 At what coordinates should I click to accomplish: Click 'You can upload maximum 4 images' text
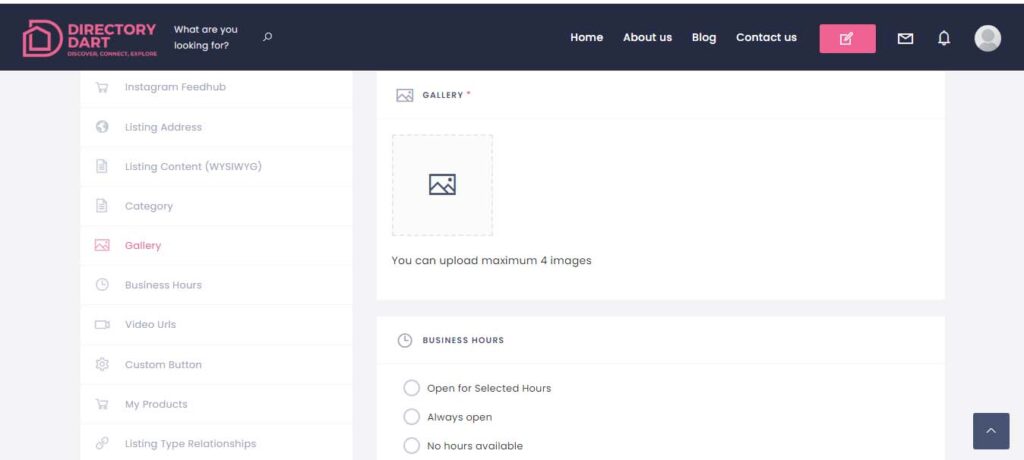coord(491,260)
